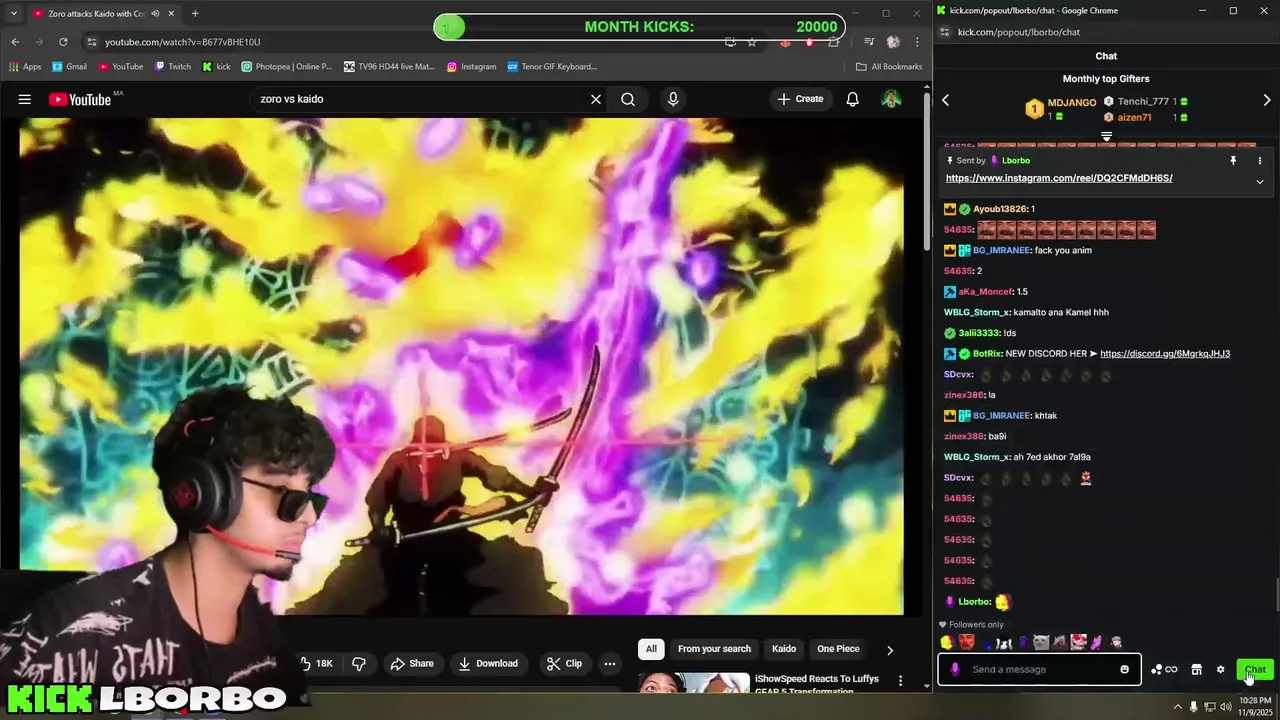Open the Photopea bookmark
Screen dimensions: 1280x720
[286, 67]
